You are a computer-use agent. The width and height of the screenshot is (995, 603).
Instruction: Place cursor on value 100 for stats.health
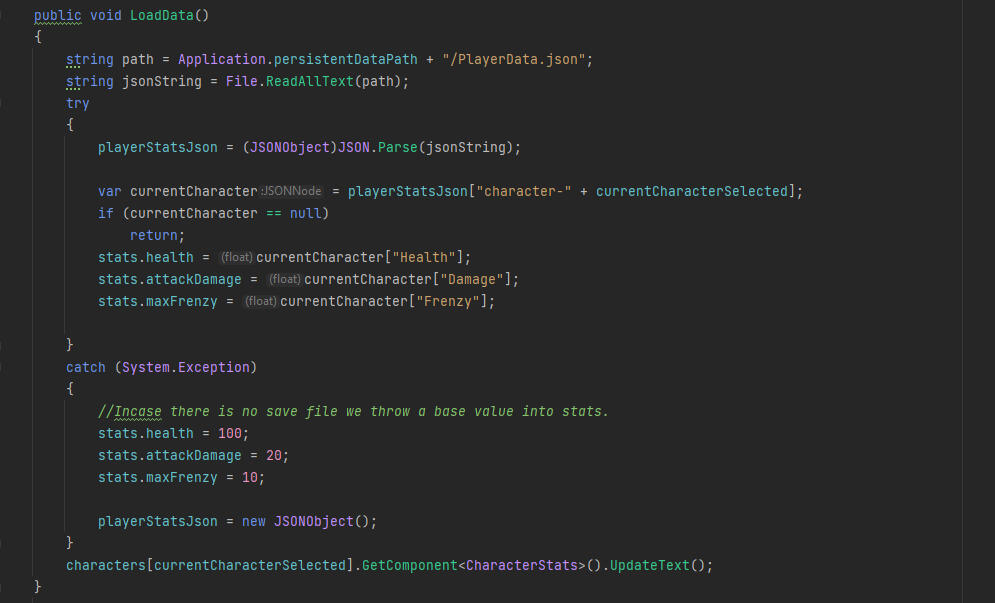pyautogui.click(x=229, y=433)
